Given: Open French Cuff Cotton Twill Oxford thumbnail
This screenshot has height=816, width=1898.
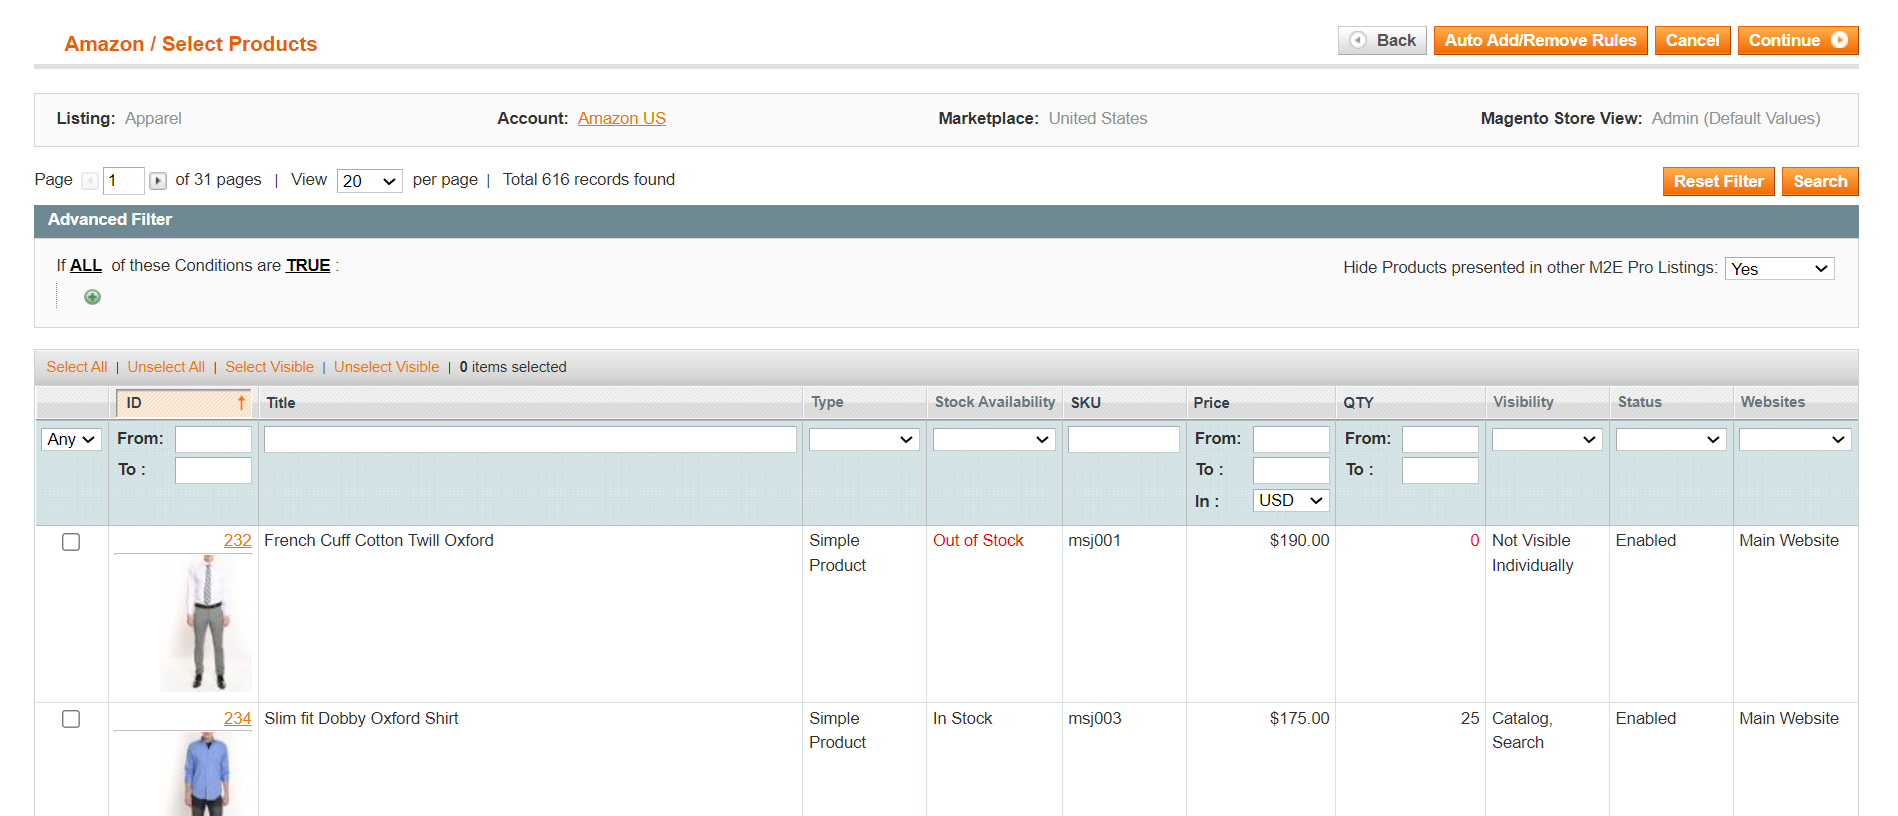Looking at the screenshot, I should pos(207,624).
